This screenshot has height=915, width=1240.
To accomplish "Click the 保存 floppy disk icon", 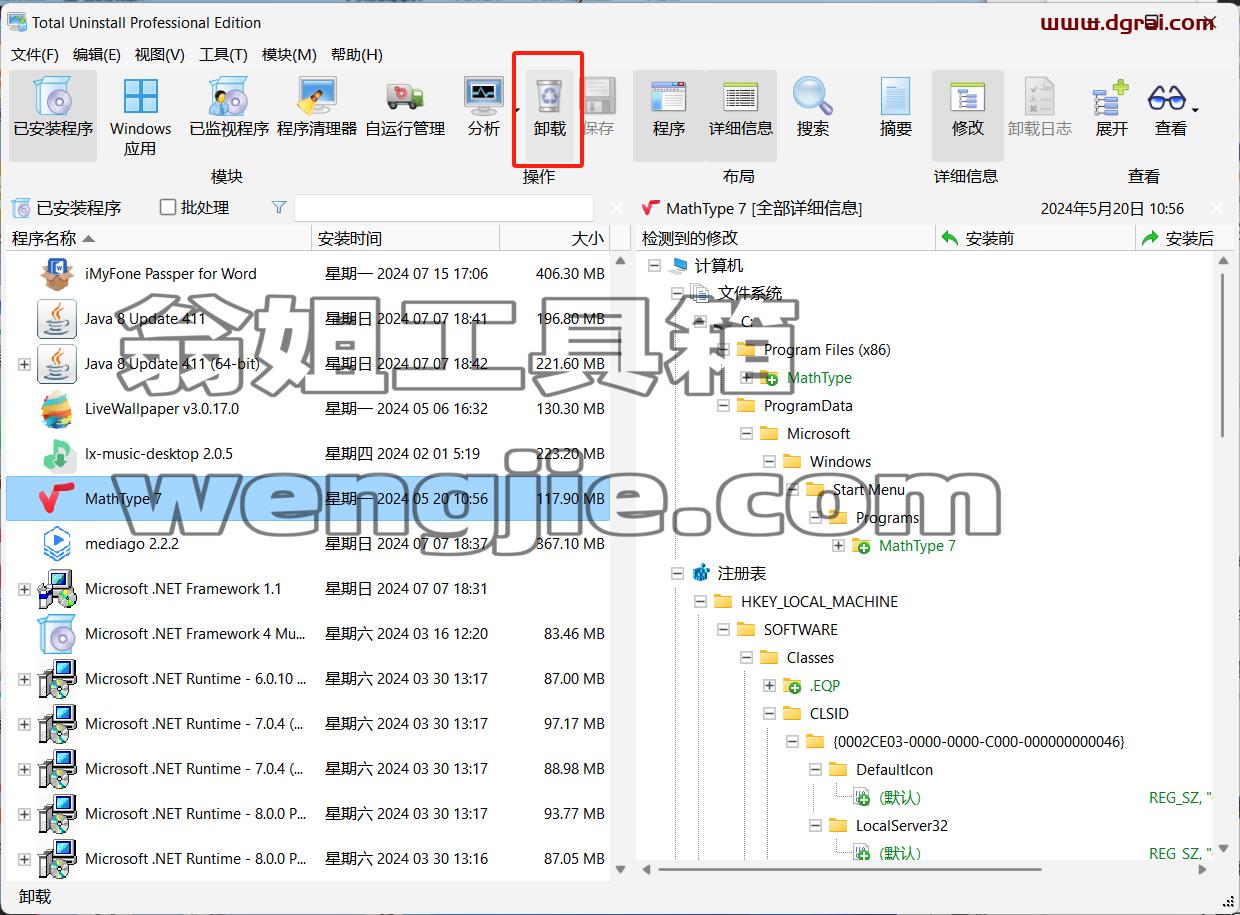I will click(598, 95).
